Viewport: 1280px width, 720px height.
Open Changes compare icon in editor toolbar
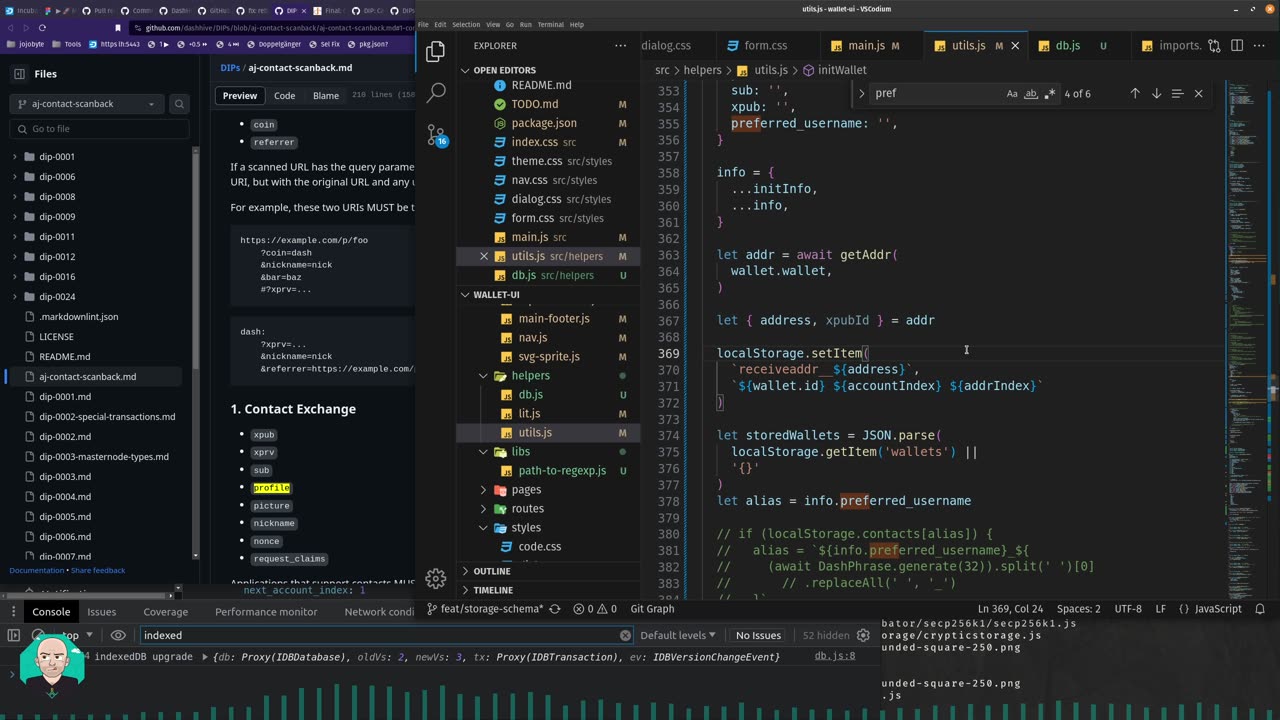click(x=1214, y=46)
